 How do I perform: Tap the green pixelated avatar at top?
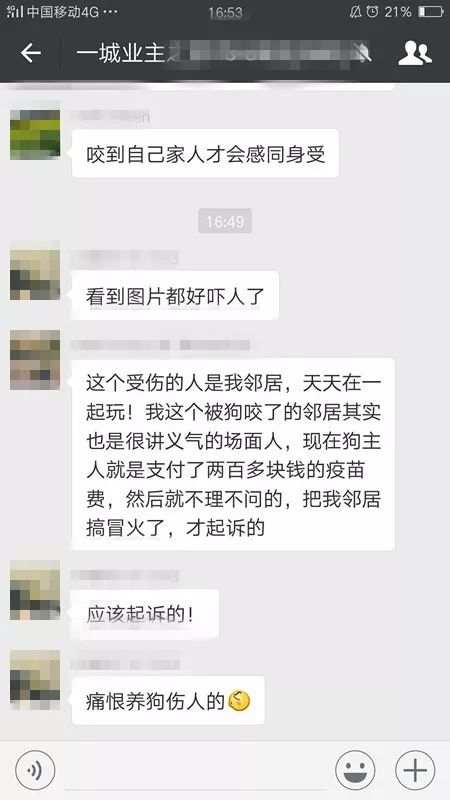(x=35, y=135)
